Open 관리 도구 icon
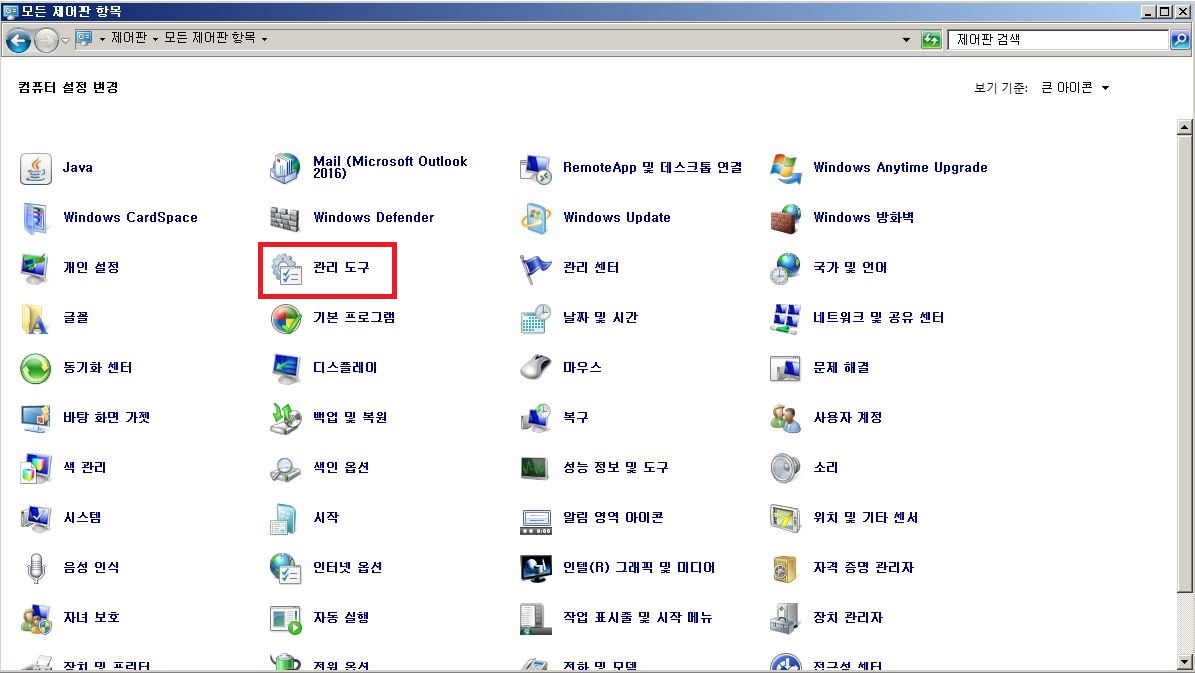 coord(285,268)
